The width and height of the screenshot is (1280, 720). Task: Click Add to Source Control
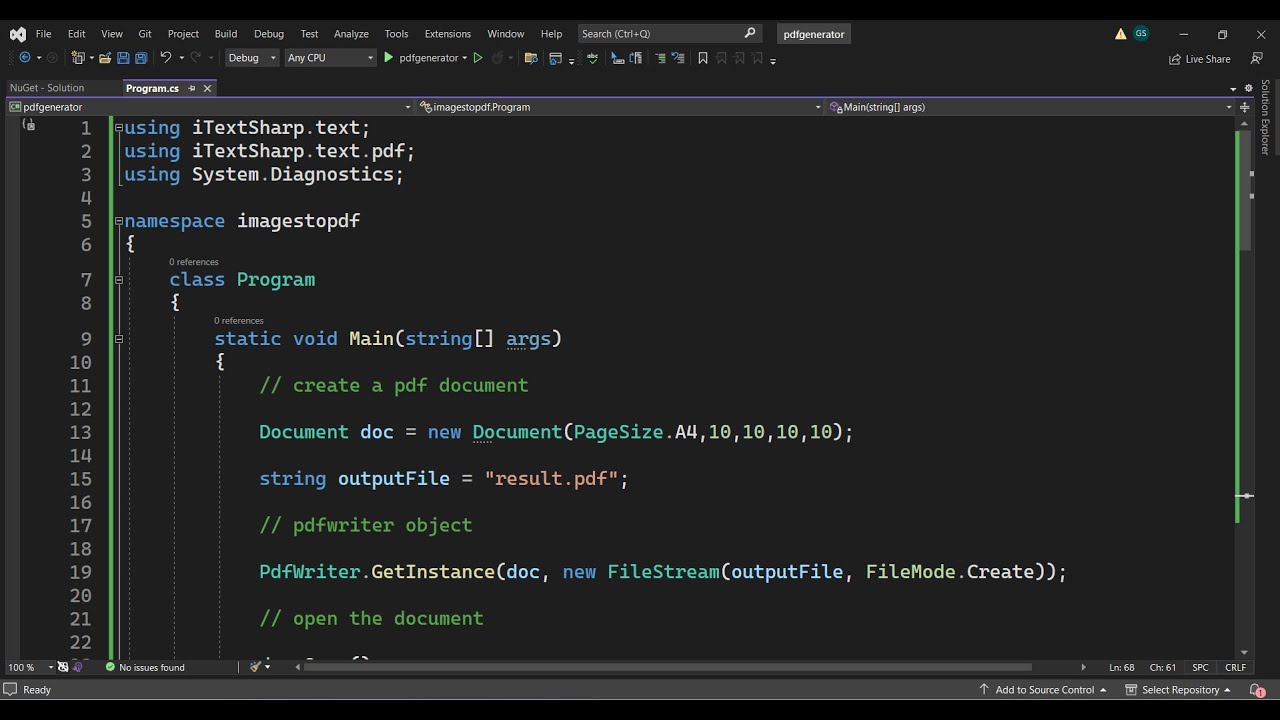pos(1043,690)
